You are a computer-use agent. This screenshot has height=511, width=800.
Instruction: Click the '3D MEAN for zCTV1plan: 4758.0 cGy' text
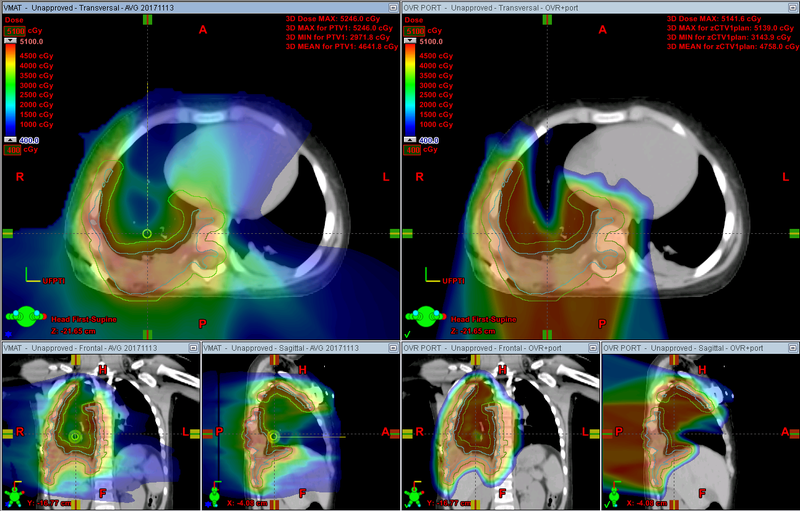[x=733, y=46]
